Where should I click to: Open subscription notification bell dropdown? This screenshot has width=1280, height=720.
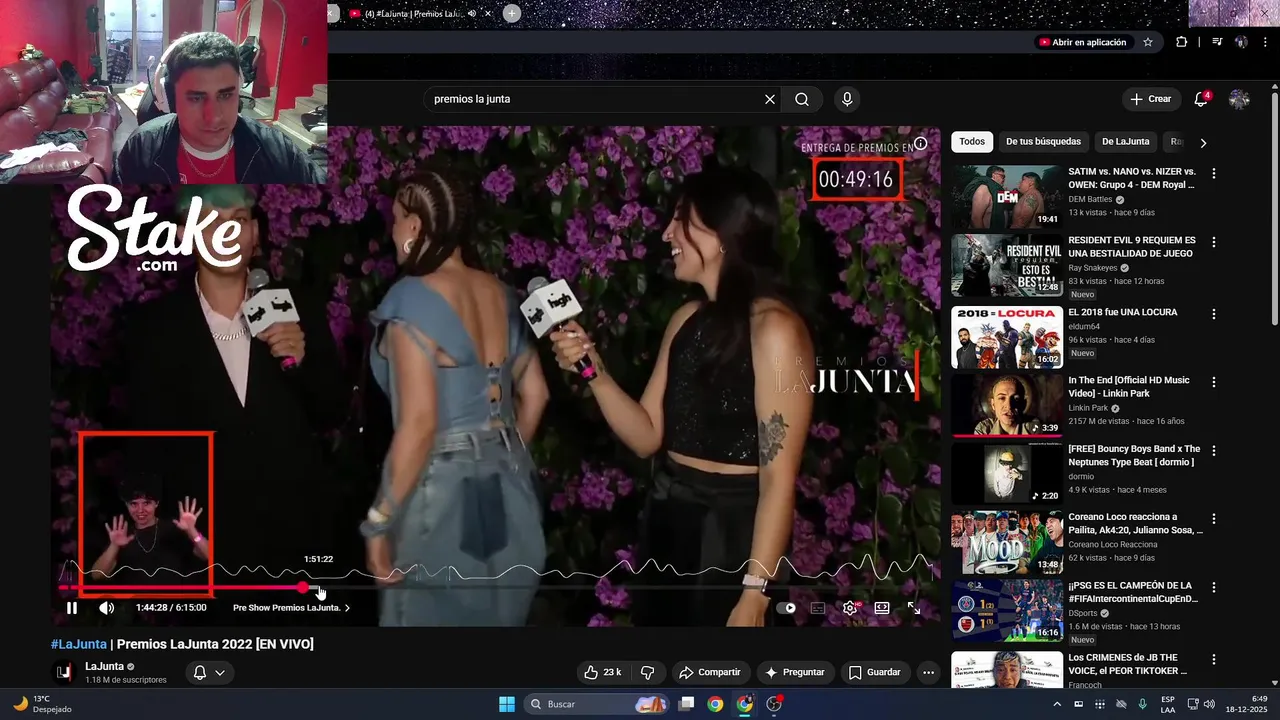click(209, 672)
